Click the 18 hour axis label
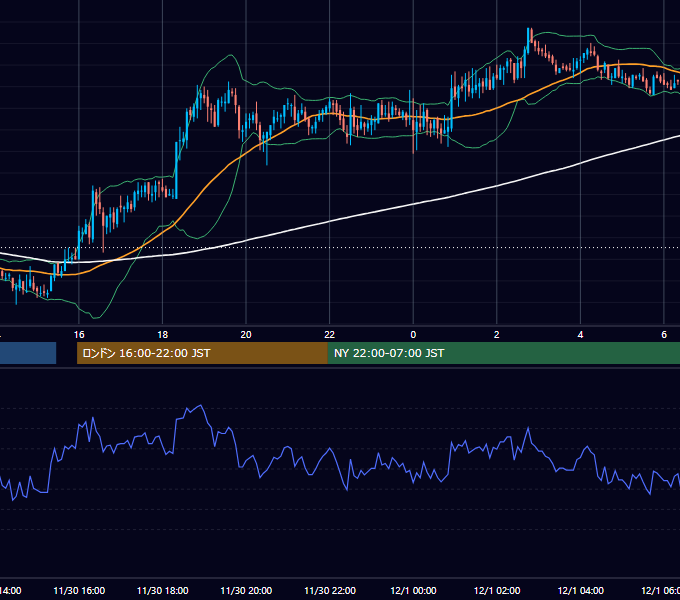 point(163,335)
